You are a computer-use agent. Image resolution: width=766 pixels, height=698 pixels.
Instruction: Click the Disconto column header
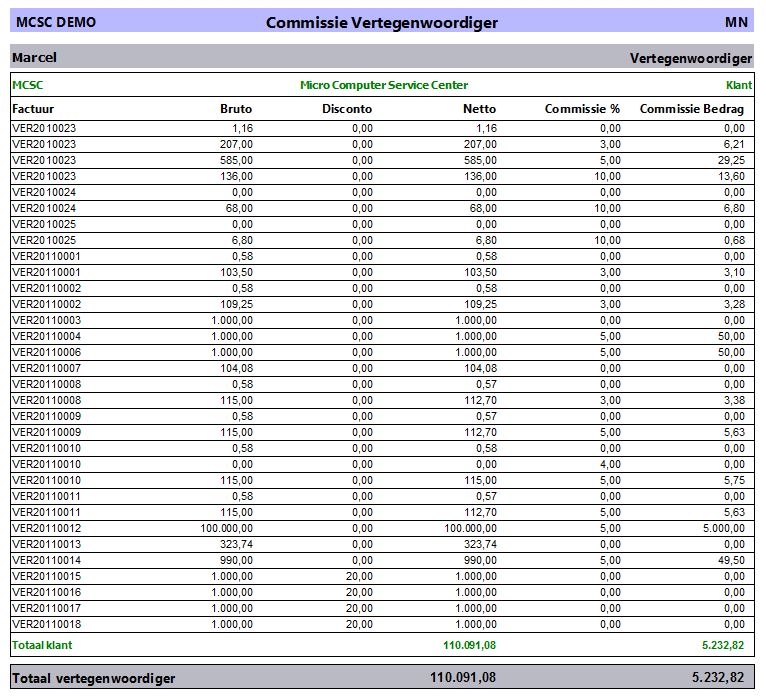tap(347, 108)
